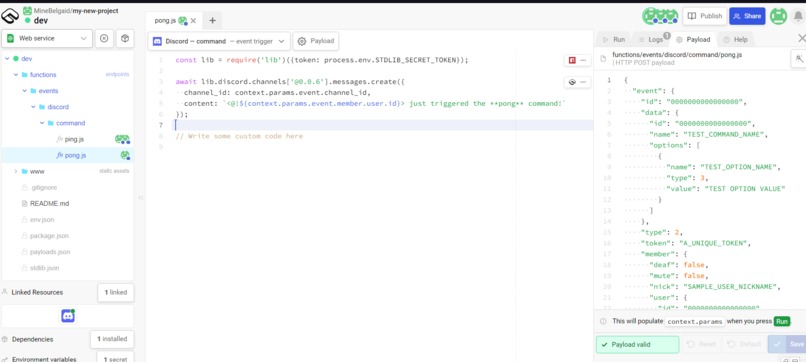Open the Help tab
The width and height of the screenshot is (806, 362).
click(x=736, y=39)
